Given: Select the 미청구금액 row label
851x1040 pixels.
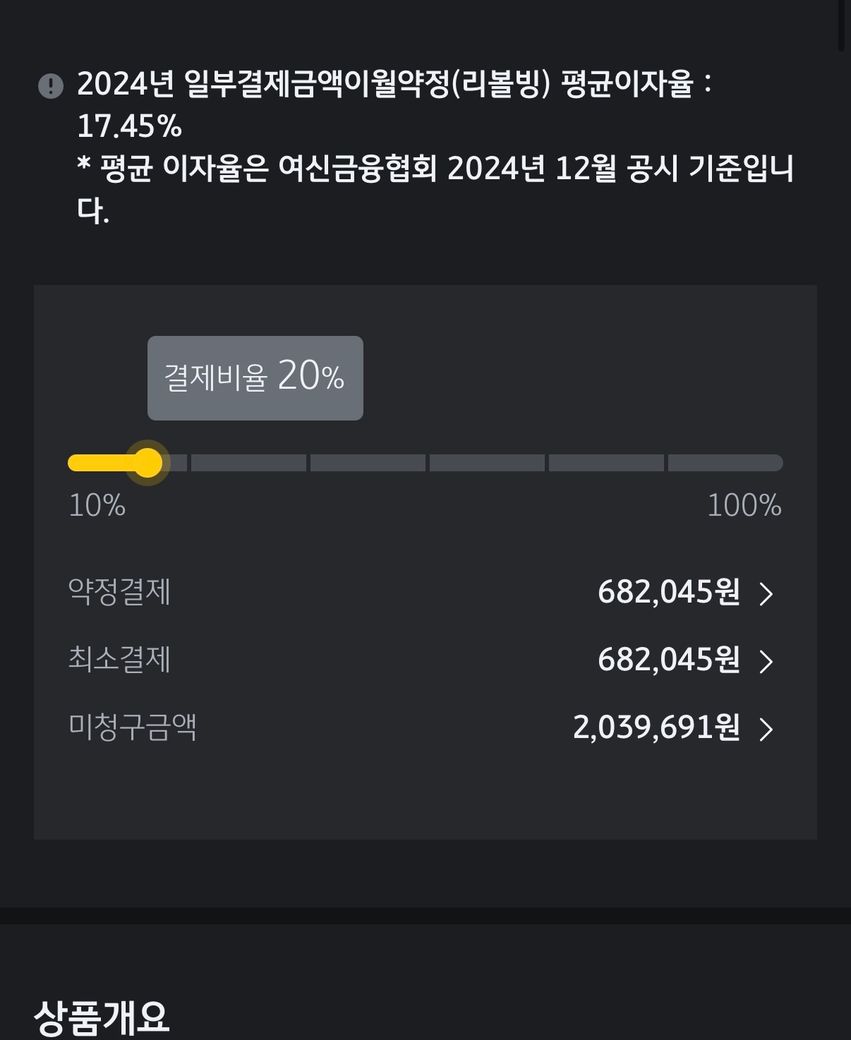Looking at the screenshot, I should tap(132, 727).
